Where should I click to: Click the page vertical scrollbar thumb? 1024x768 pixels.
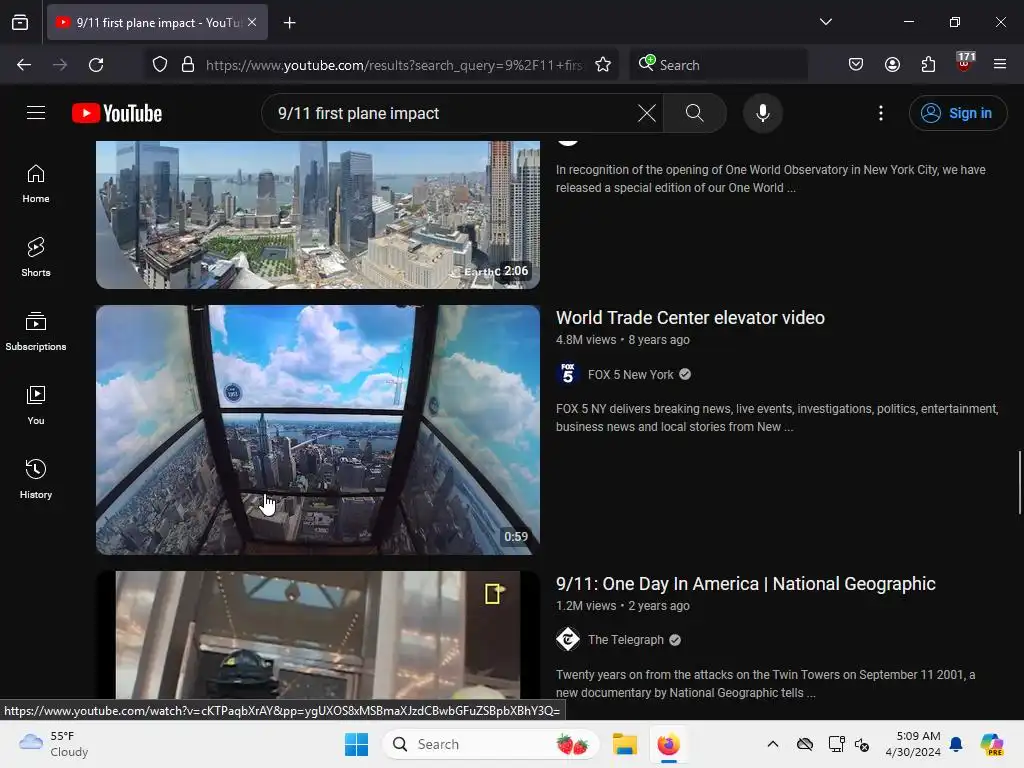(1019, 482)
